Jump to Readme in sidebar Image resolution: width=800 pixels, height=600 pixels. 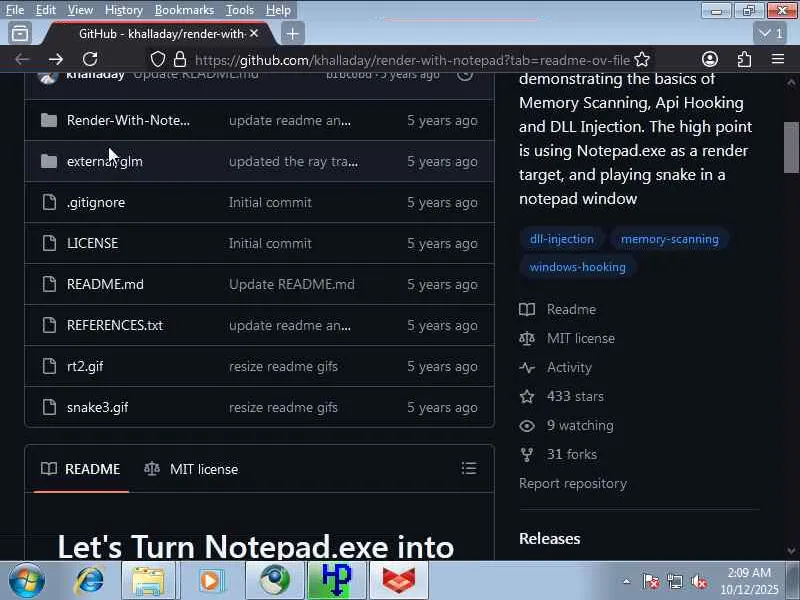click(x=558, y=309)
